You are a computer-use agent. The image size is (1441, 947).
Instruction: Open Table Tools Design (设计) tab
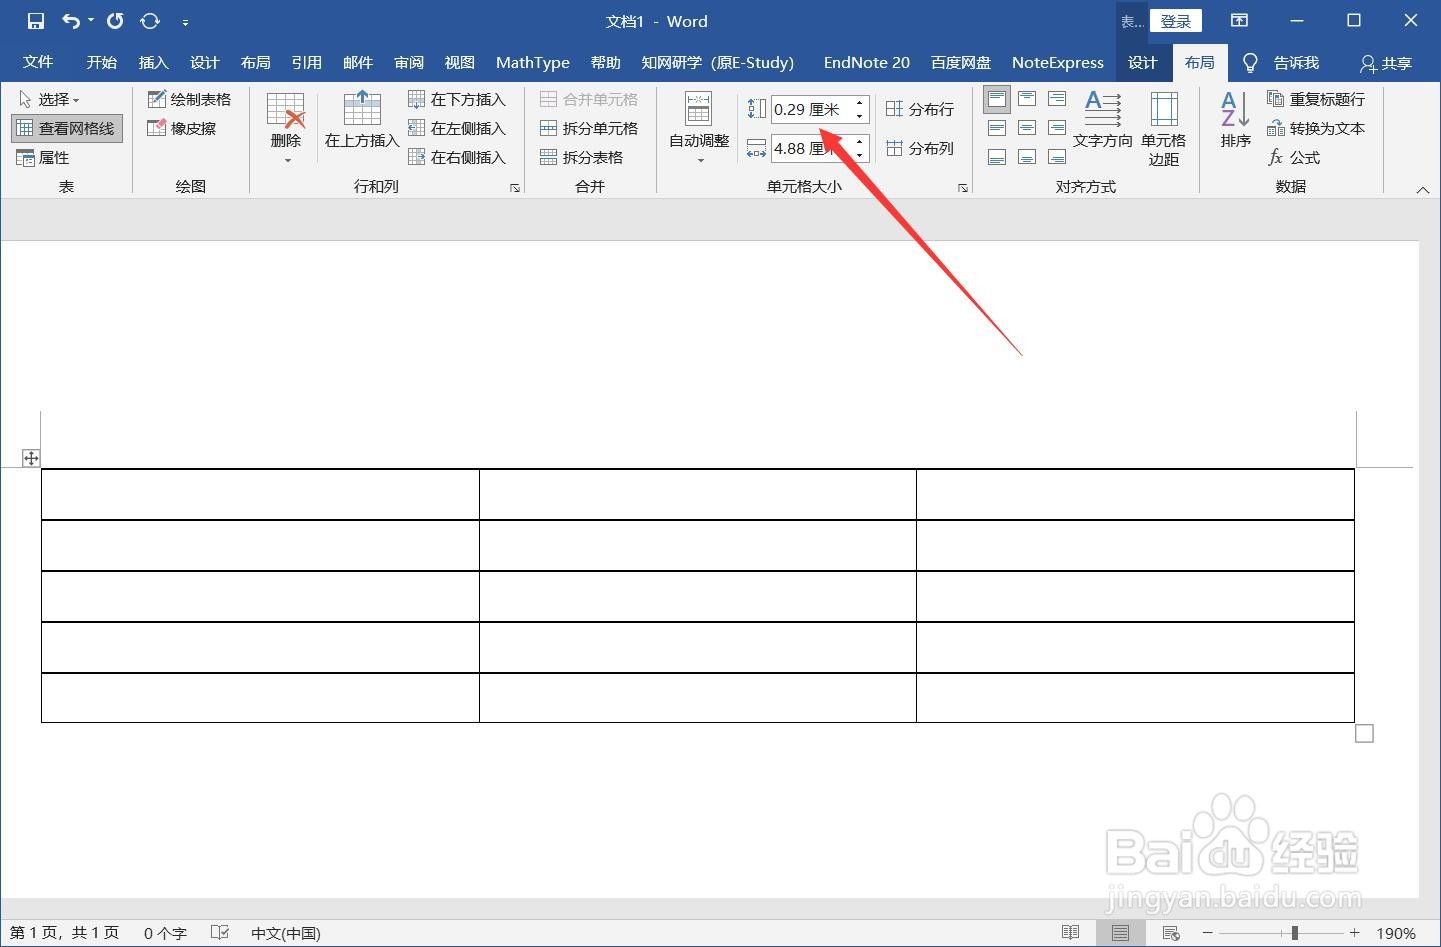(x=1142, y=62)
